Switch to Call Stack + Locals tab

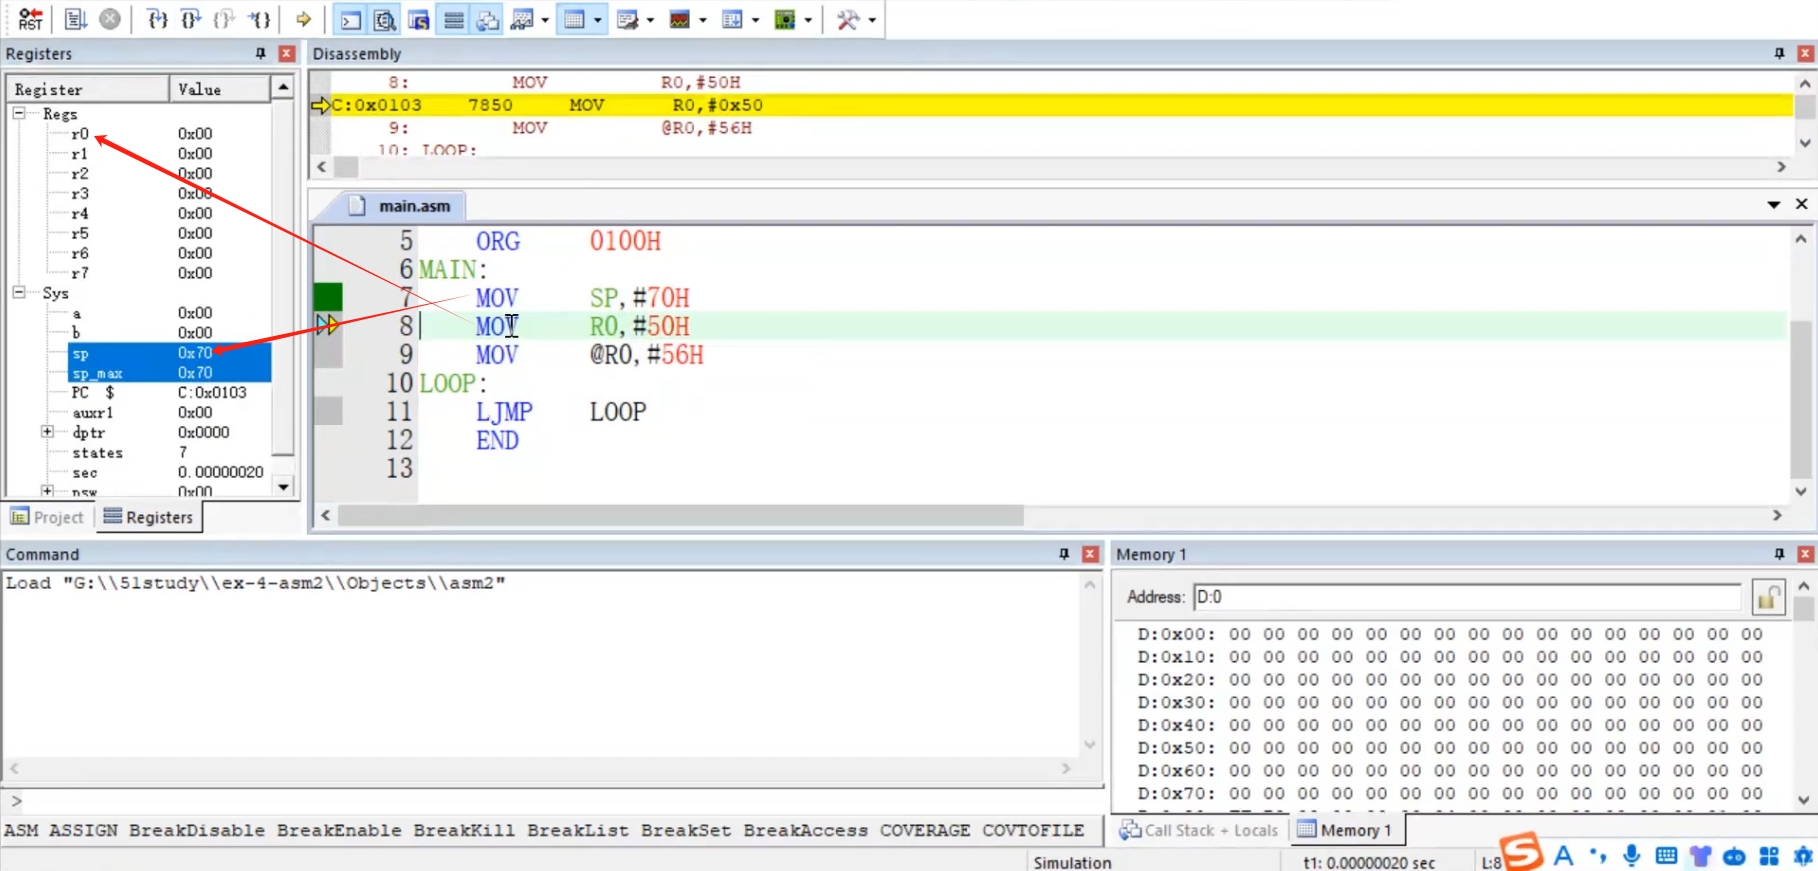[1198, 830]
